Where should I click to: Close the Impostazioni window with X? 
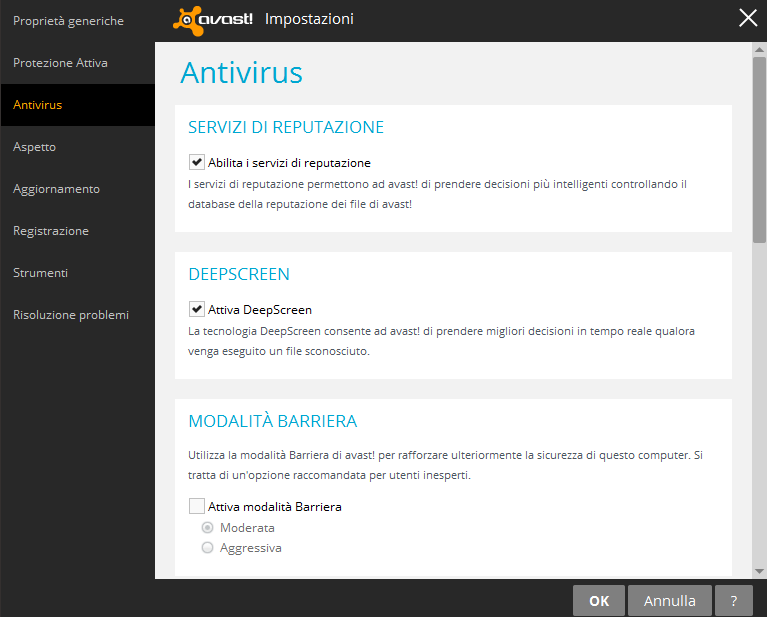(748, 18)
